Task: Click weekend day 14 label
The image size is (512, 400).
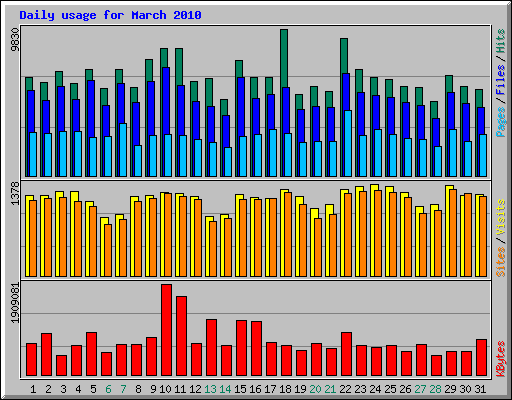Action: click(225, 389)
